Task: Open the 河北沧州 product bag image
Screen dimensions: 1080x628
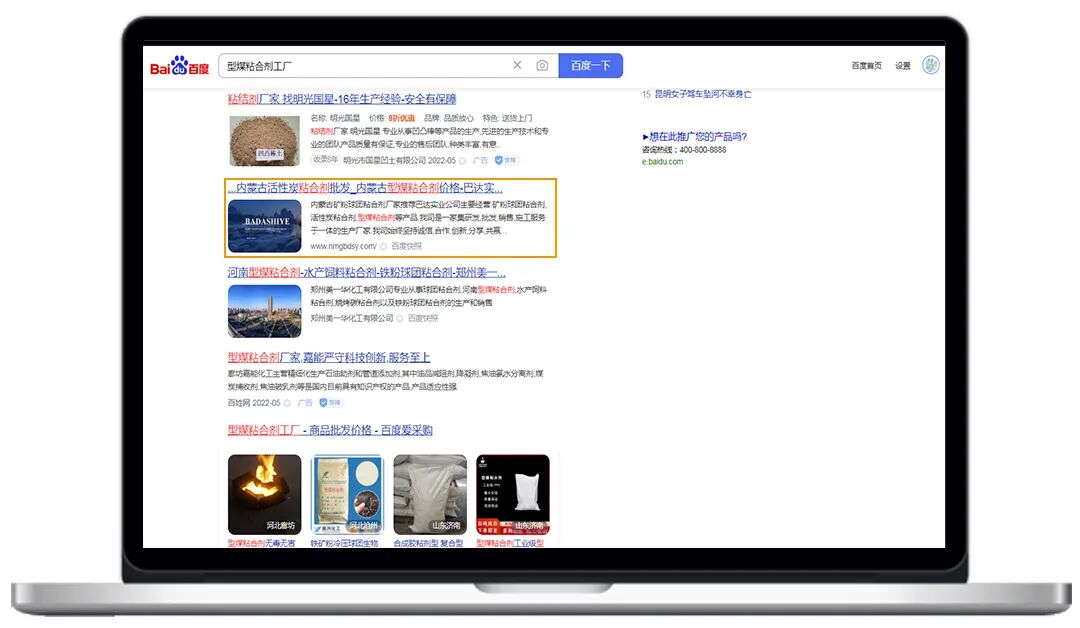Action: [347, 494]
